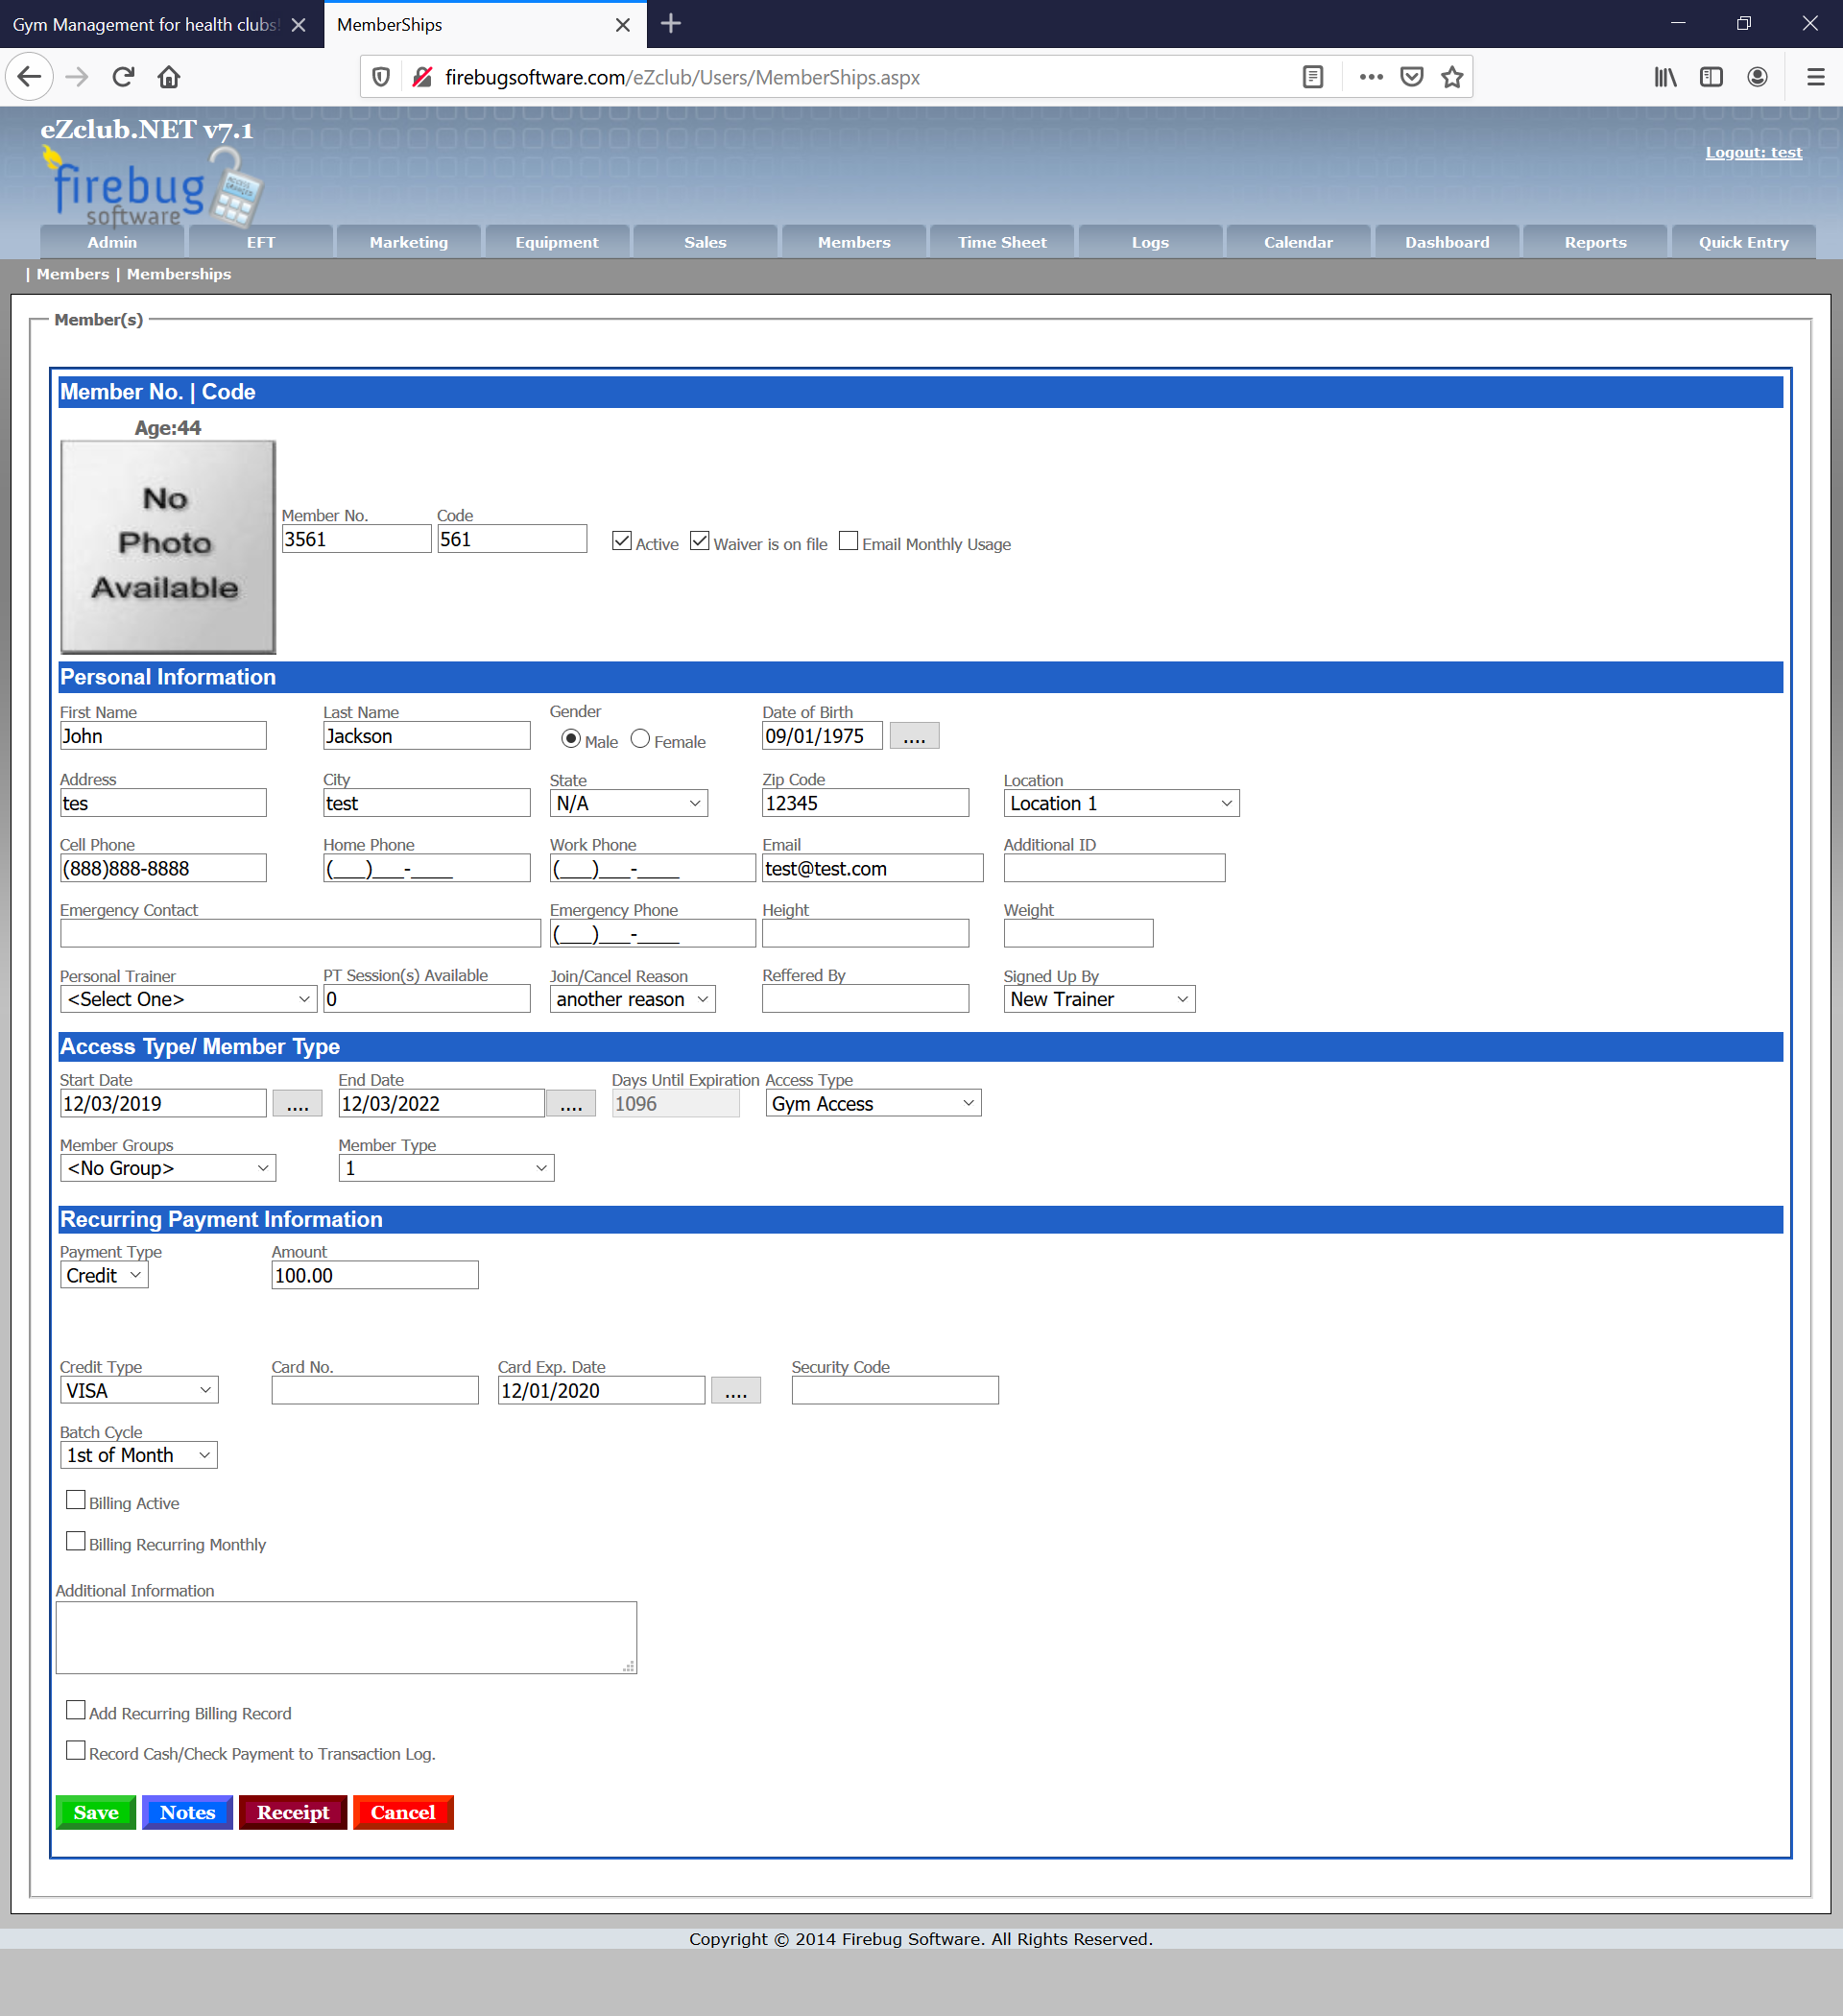This screenshot has height=2016, width=1843.
Task: Select a different Batch Cycle option
Action: click(138, 1455)
